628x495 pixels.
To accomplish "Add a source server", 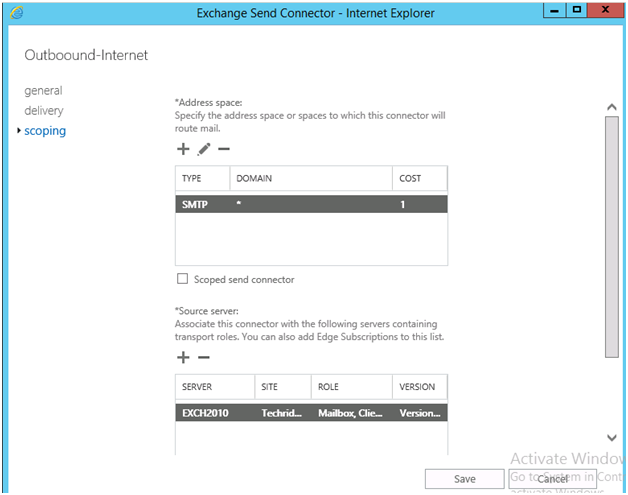I will tap(183, 357).
